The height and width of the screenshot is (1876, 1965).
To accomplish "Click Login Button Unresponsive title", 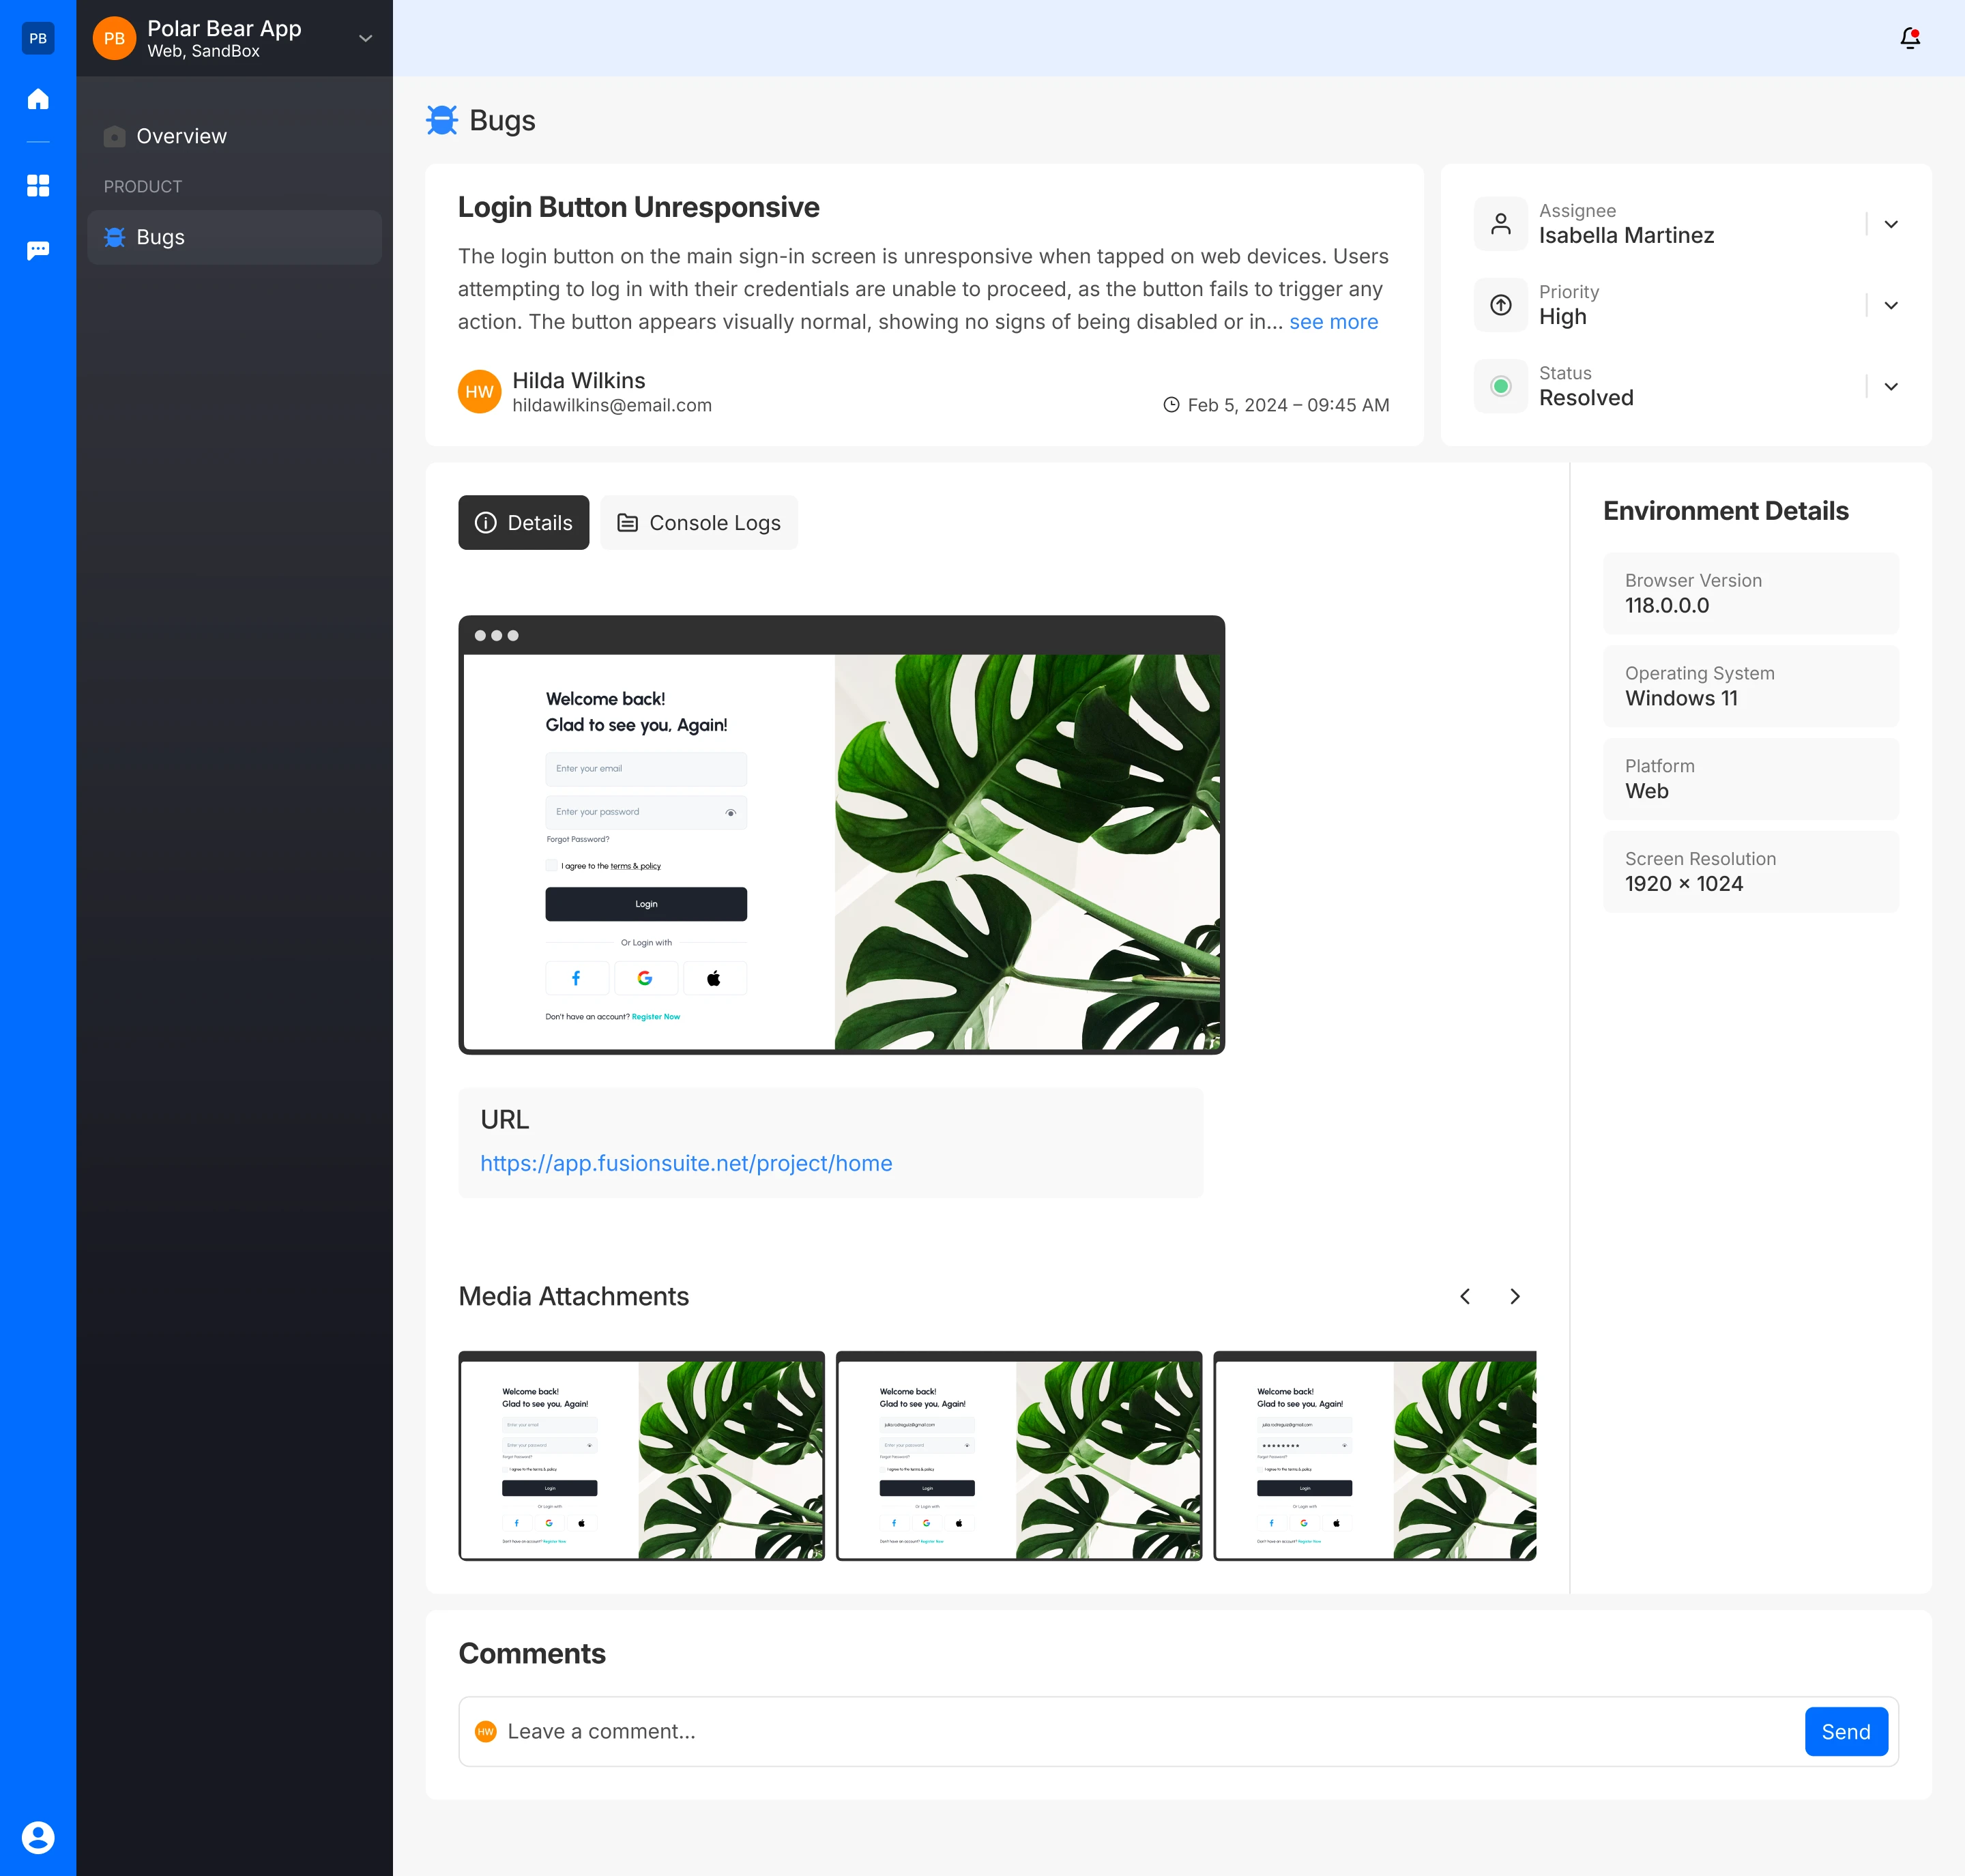I will tap(638, 207).
